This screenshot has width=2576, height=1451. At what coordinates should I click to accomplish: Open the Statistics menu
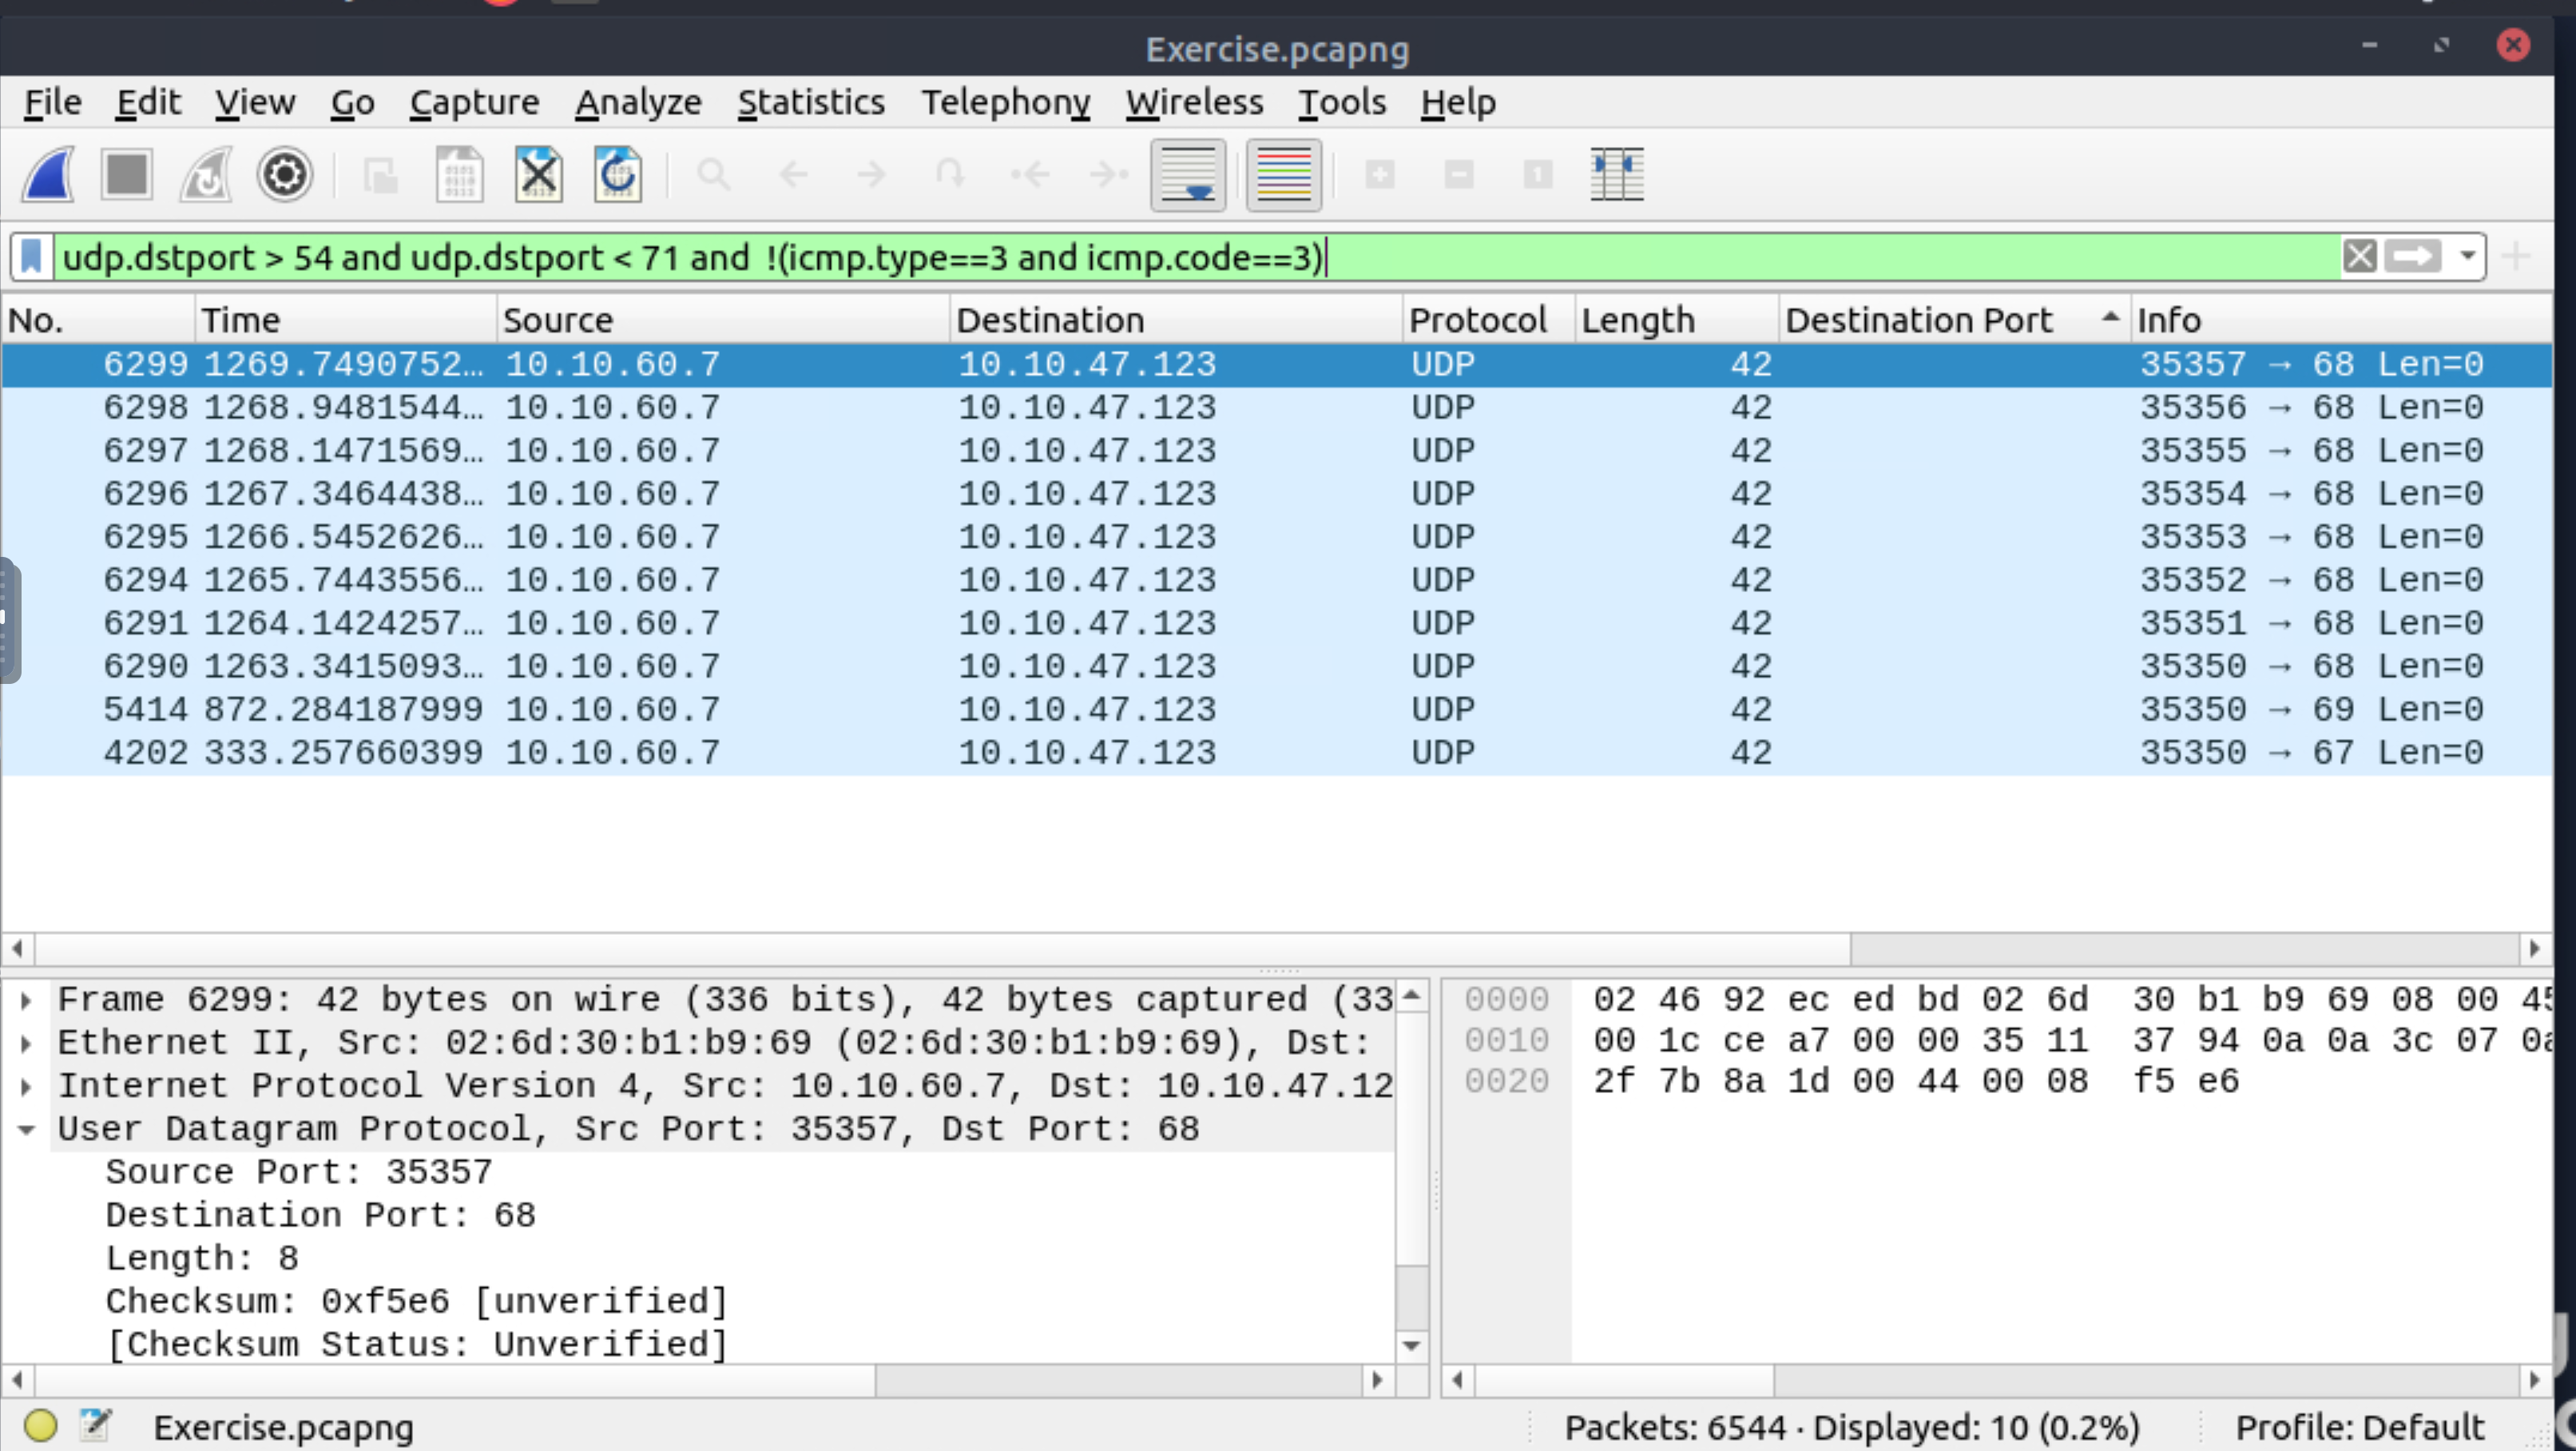click(811, 102)
